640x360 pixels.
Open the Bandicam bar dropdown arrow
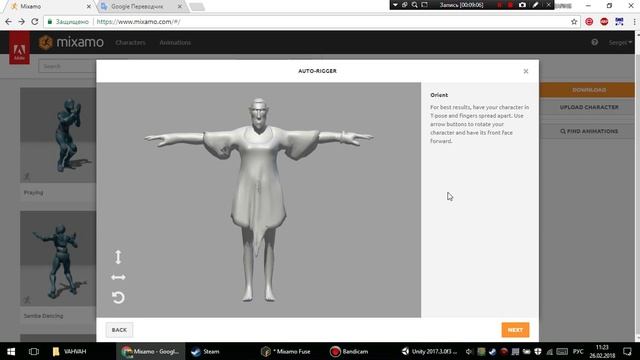click(395, 5)
